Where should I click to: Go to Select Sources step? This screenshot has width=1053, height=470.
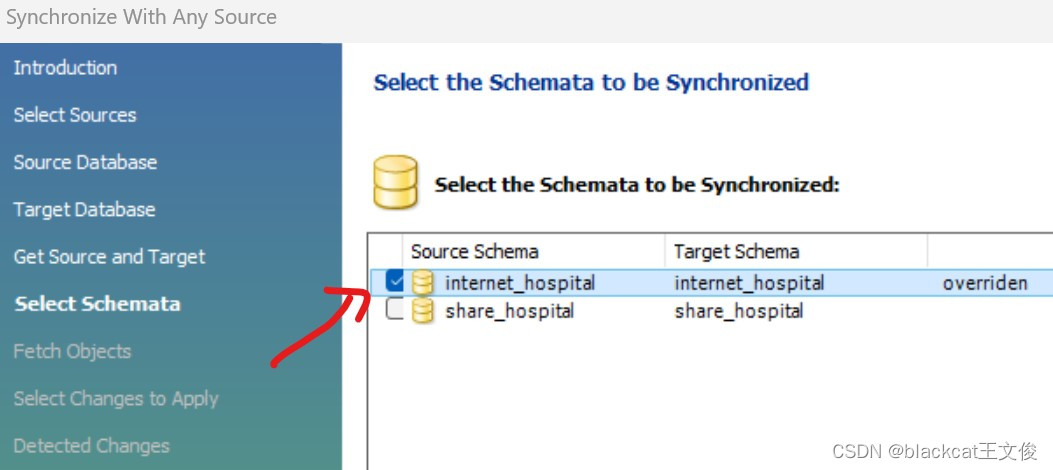click(75, 115)
